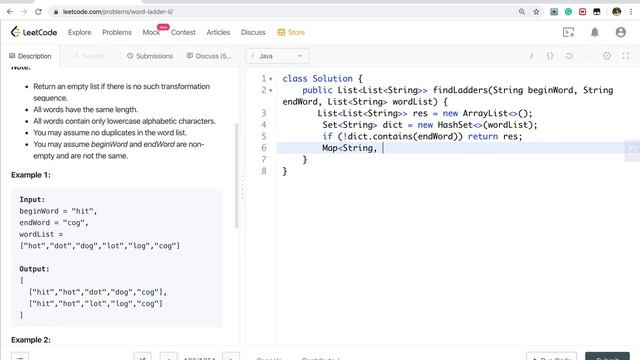Open the Mock menu item
Image resolution: width=640 pixels, height=360 pixels.
click(151, 32)
